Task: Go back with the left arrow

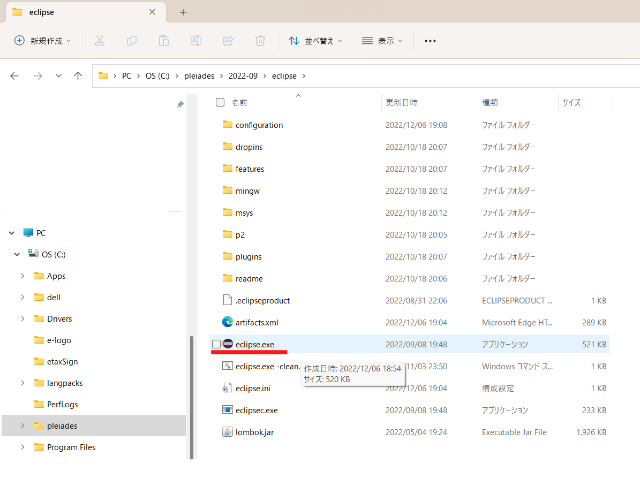Action: click(15, 76)
